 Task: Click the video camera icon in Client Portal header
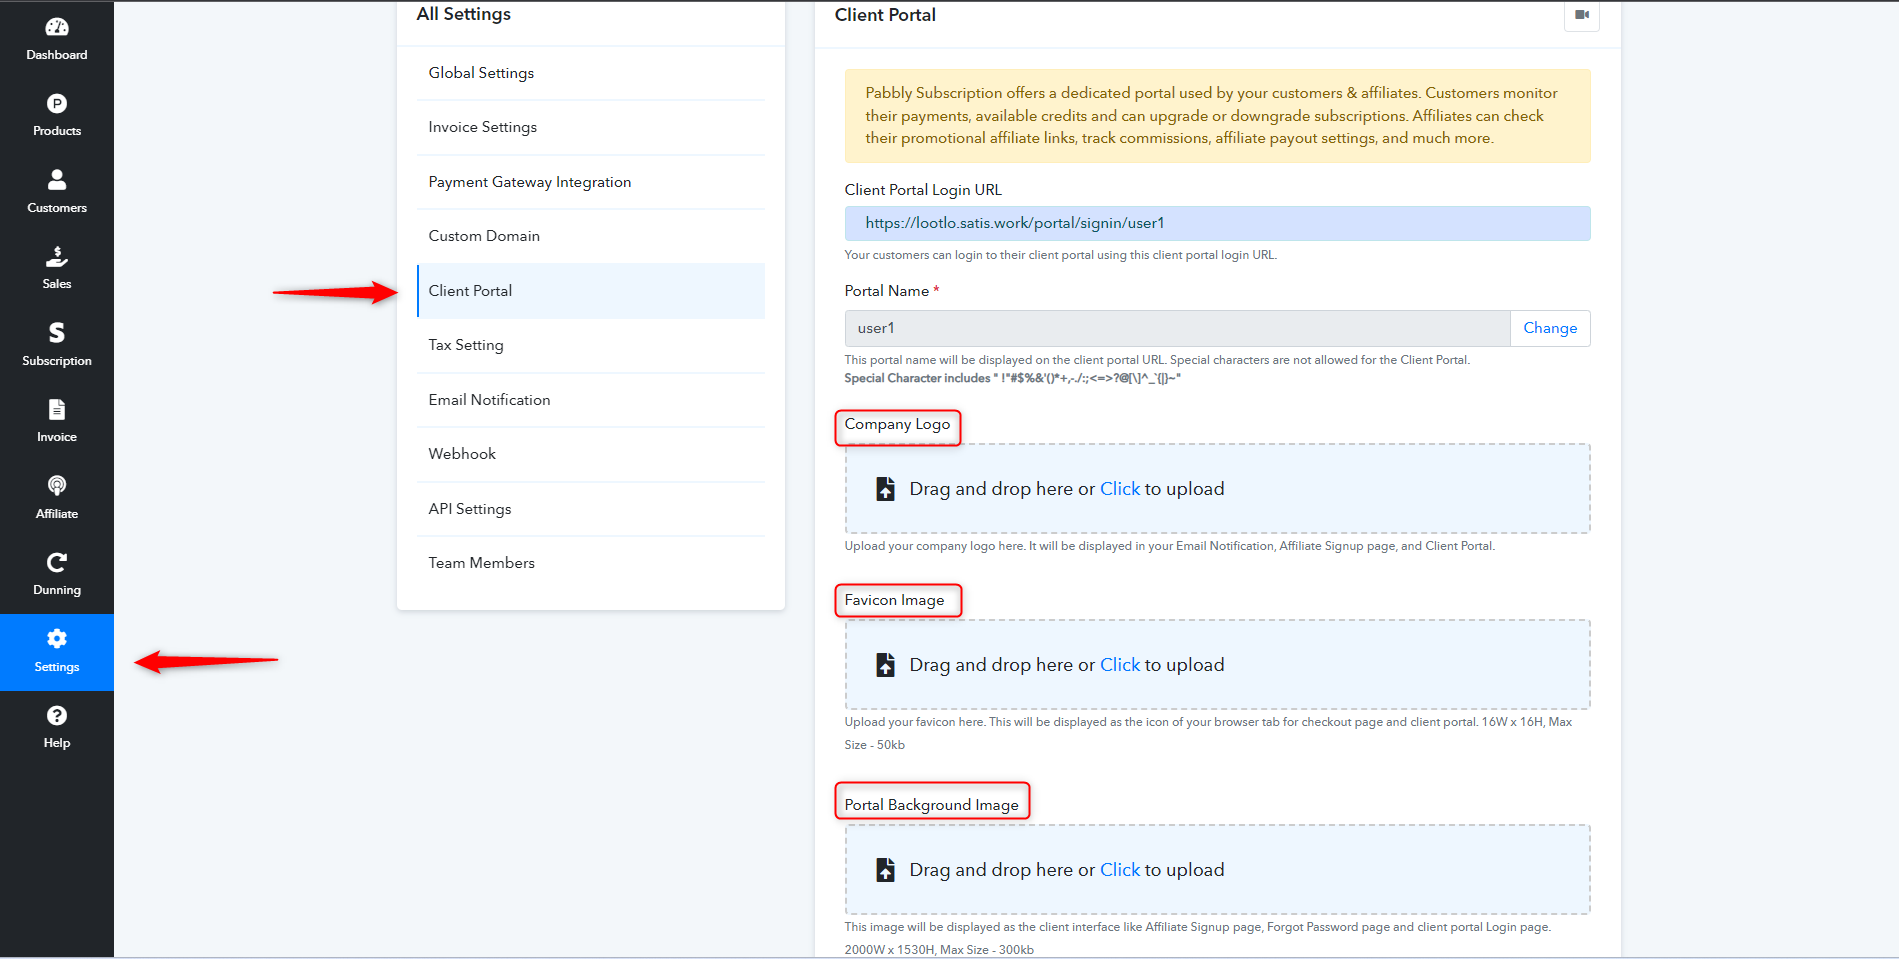pyautogui.click(x=1582, y=15)
